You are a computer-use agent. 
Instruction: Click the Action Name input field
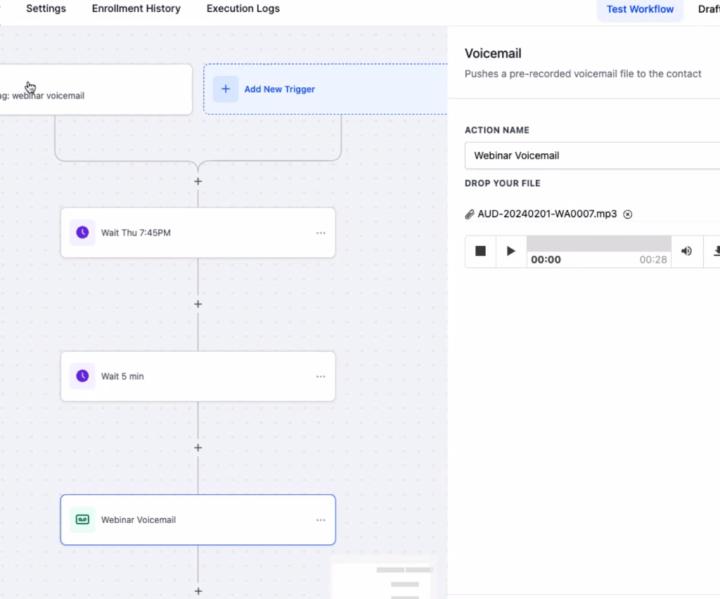592,156
